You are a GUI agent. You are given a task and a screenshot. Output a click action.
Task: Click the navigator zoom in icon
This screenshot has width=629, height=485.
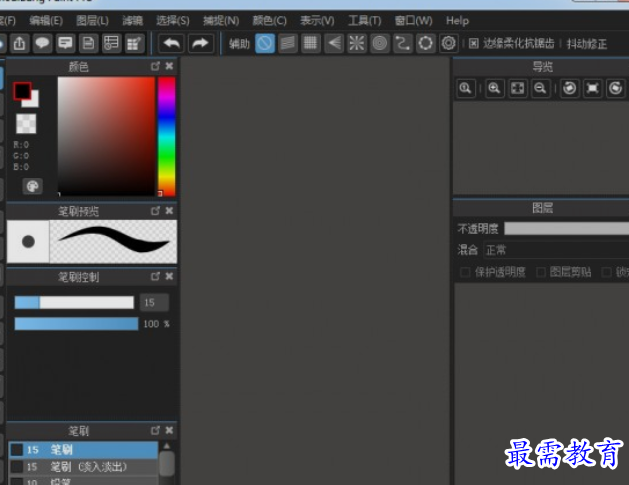point(494,88)
